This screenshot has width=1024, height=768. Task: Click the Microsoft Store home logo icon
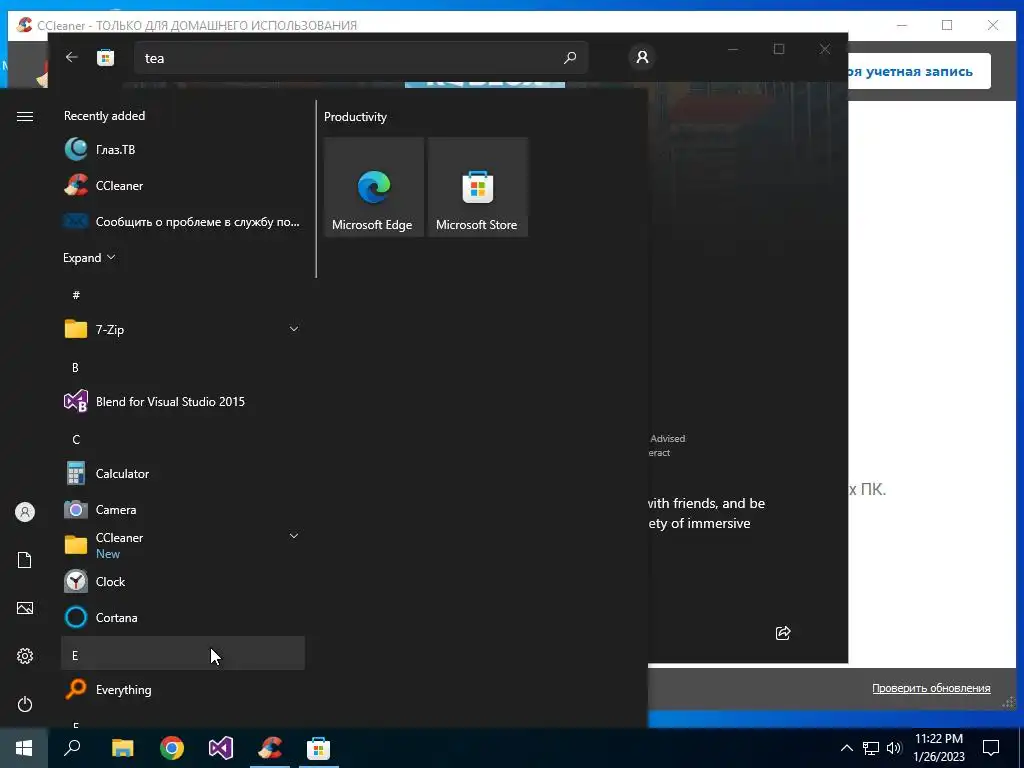(x=105, y=57)
